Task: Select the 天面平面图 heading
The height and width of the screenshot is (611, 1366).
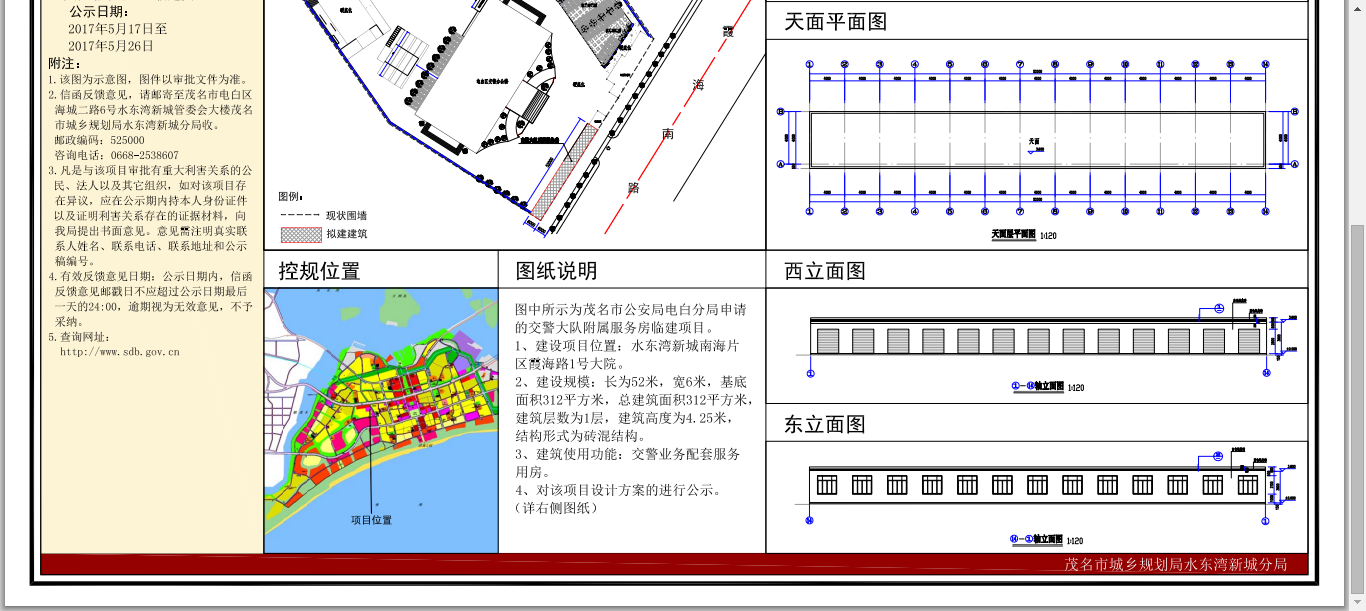Action: point(835,22)
